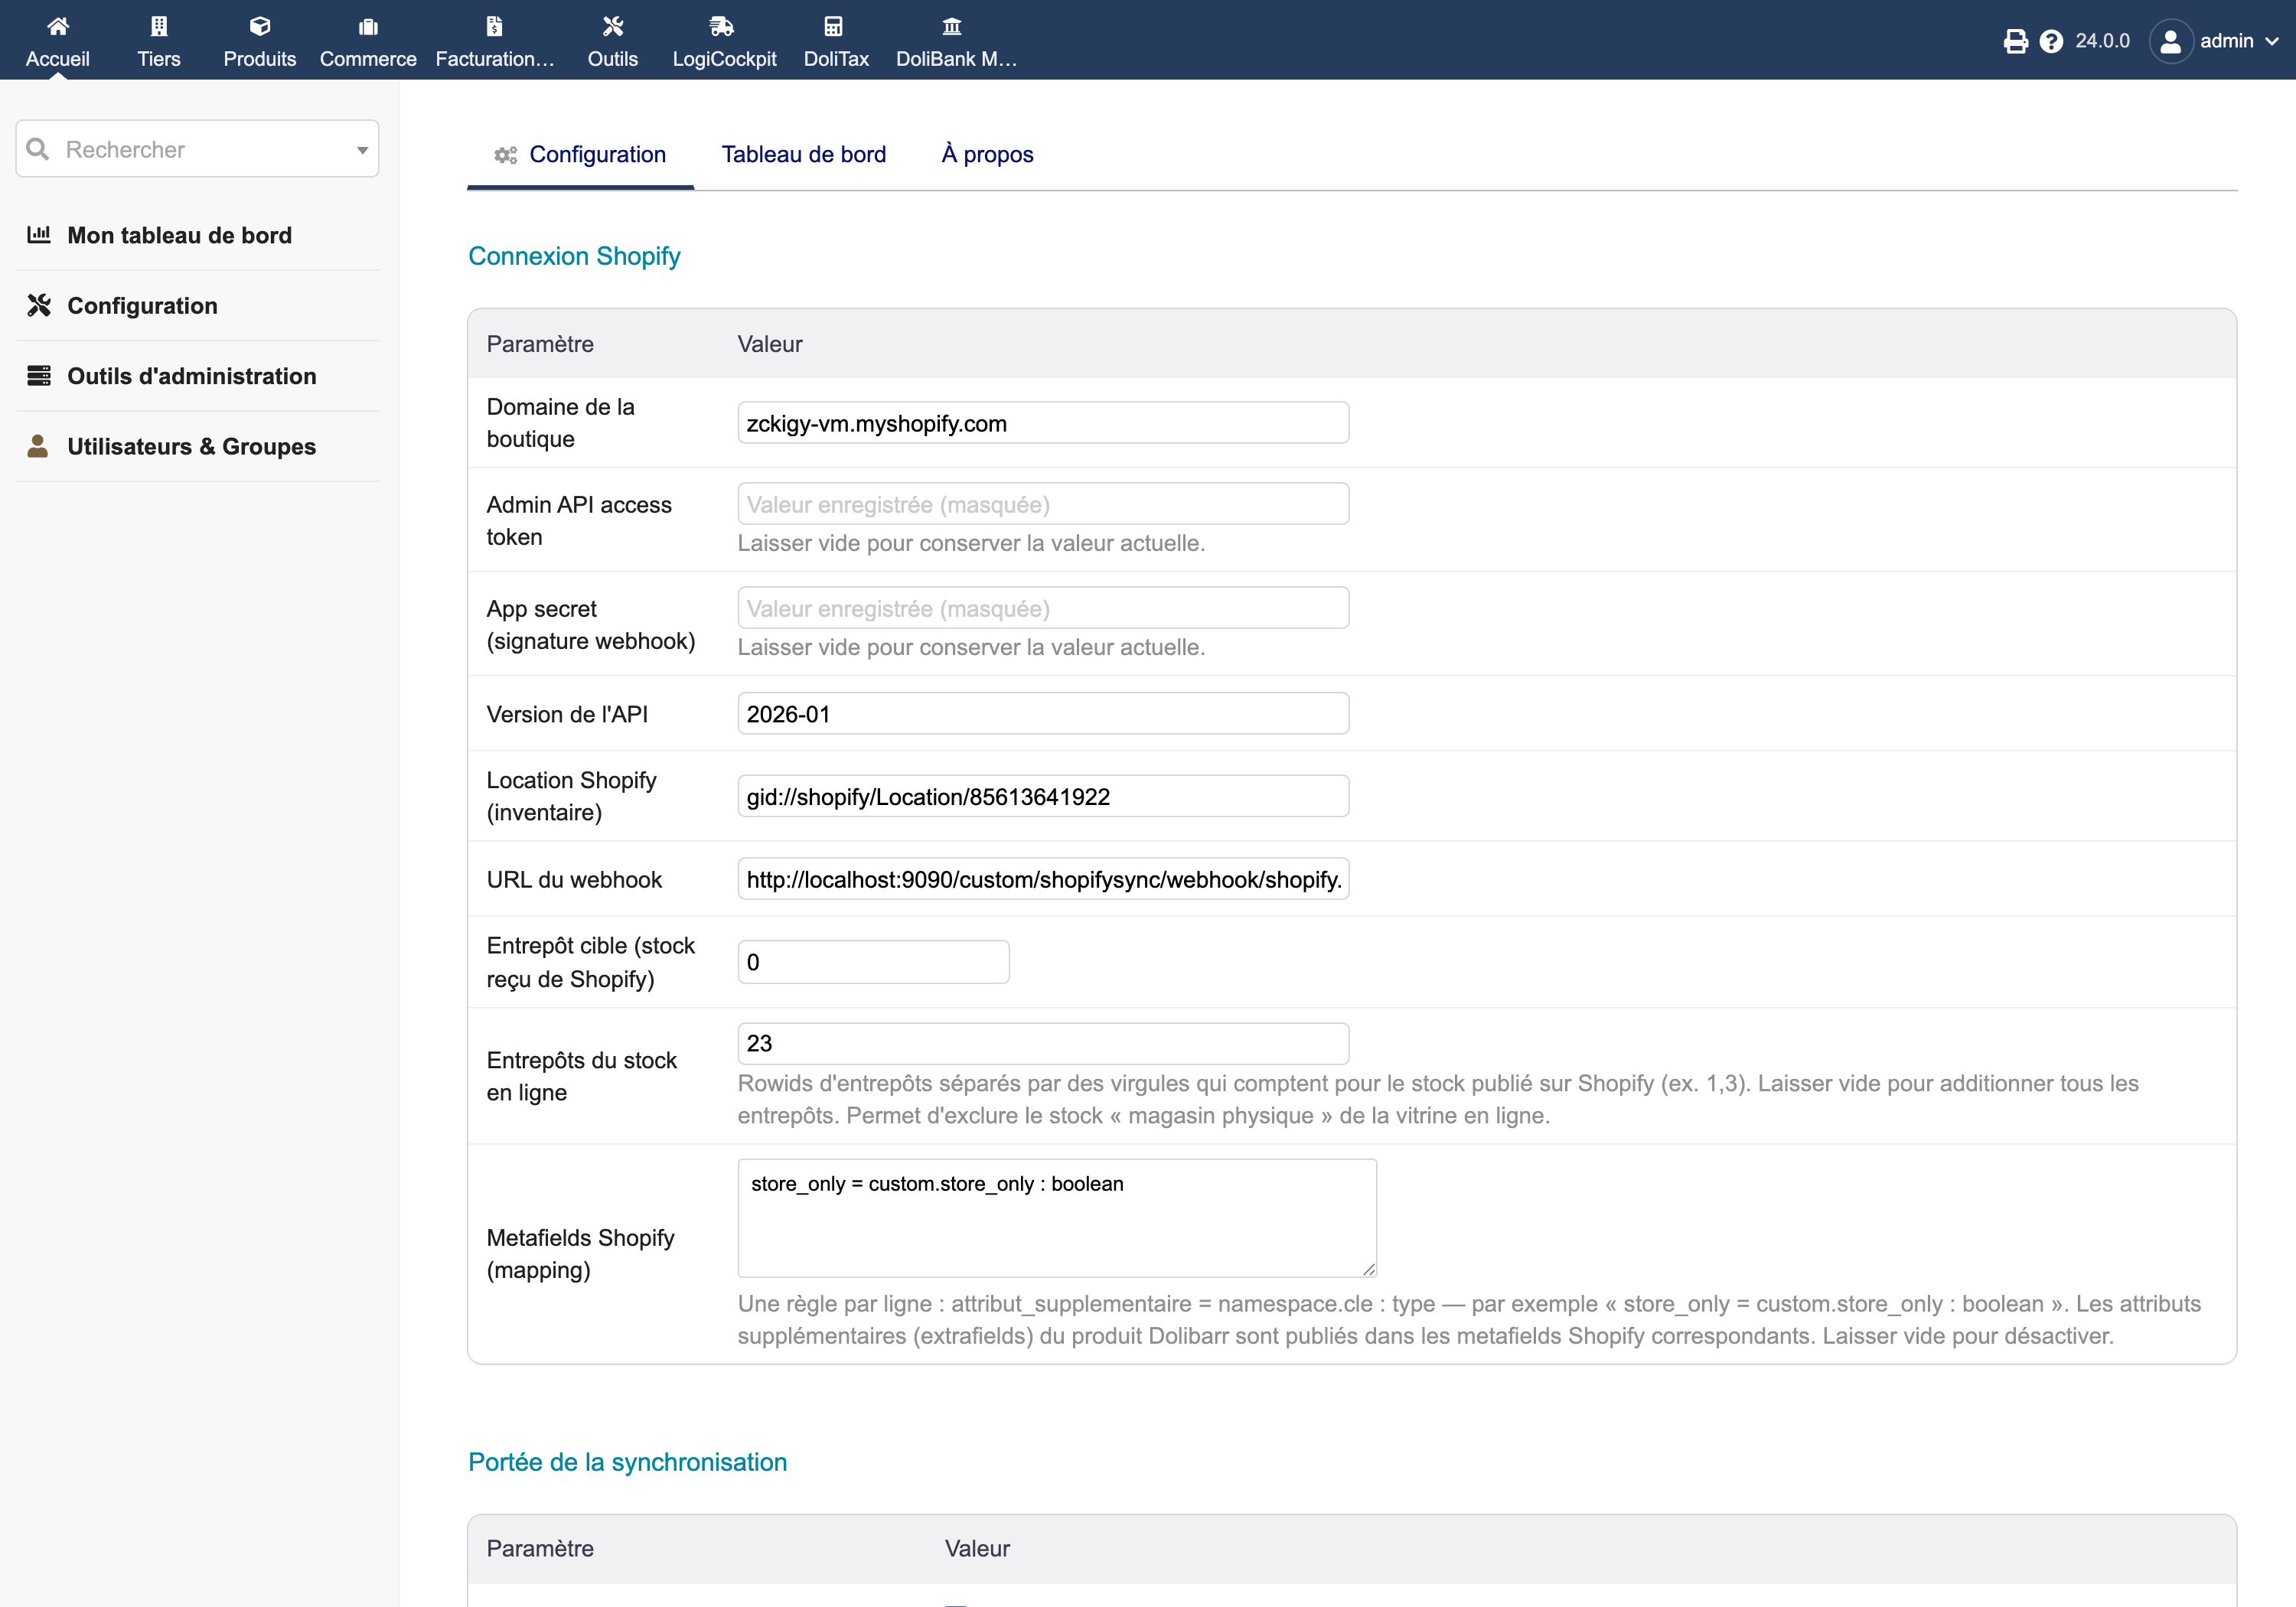Click the Outils menu label
The image size is (2296, 1607).
click(x=613, y=59)
